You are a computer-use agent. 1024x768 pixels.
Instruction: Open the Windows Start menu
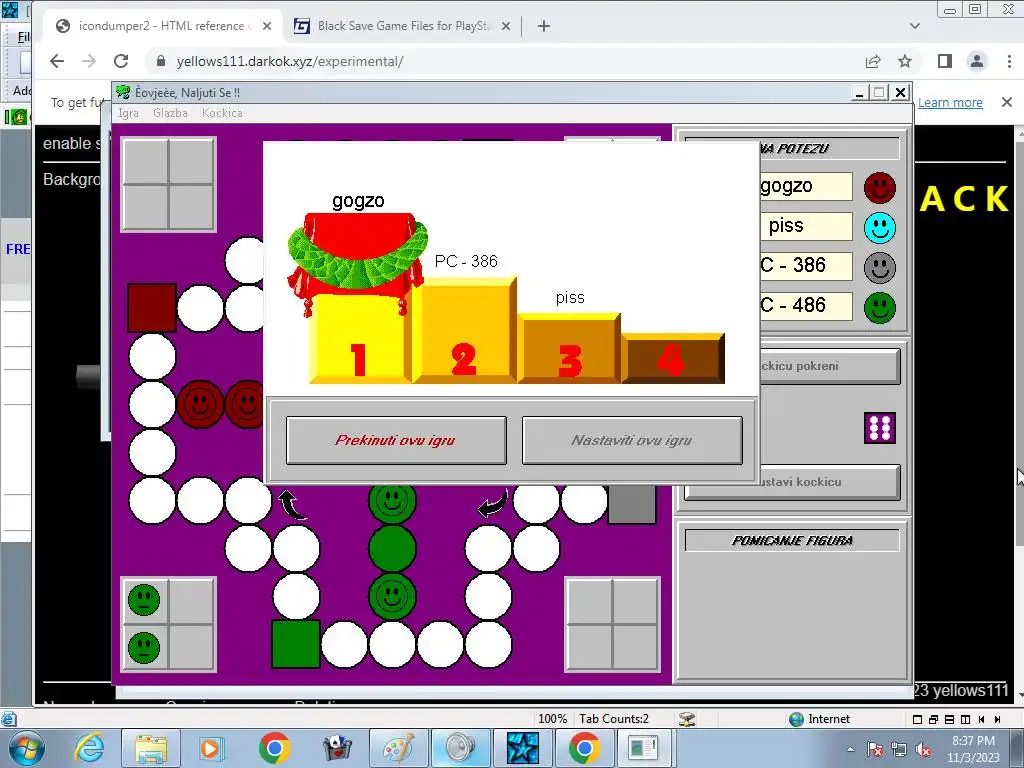pyautogui.click(x=25, y=748)
